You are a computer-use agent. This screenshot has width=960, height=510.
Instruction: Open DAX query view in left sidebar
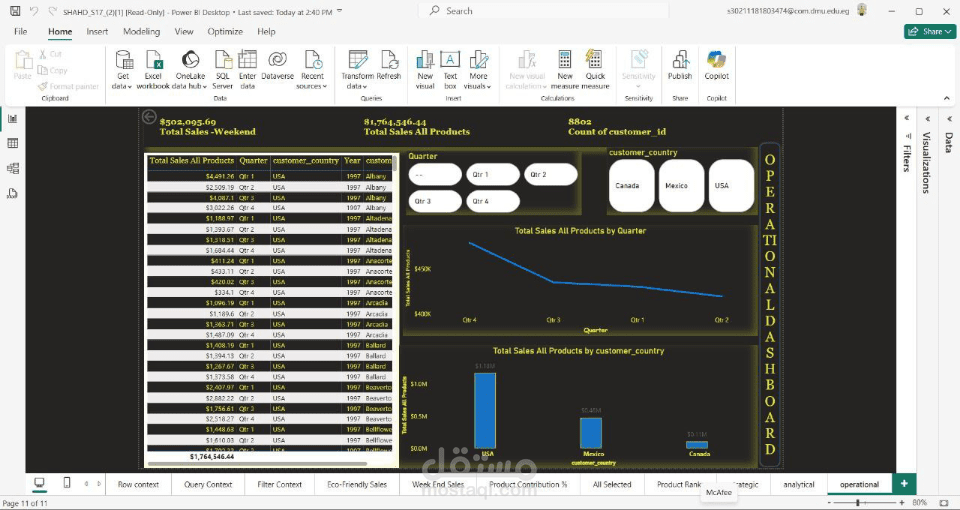coord(13,193)
